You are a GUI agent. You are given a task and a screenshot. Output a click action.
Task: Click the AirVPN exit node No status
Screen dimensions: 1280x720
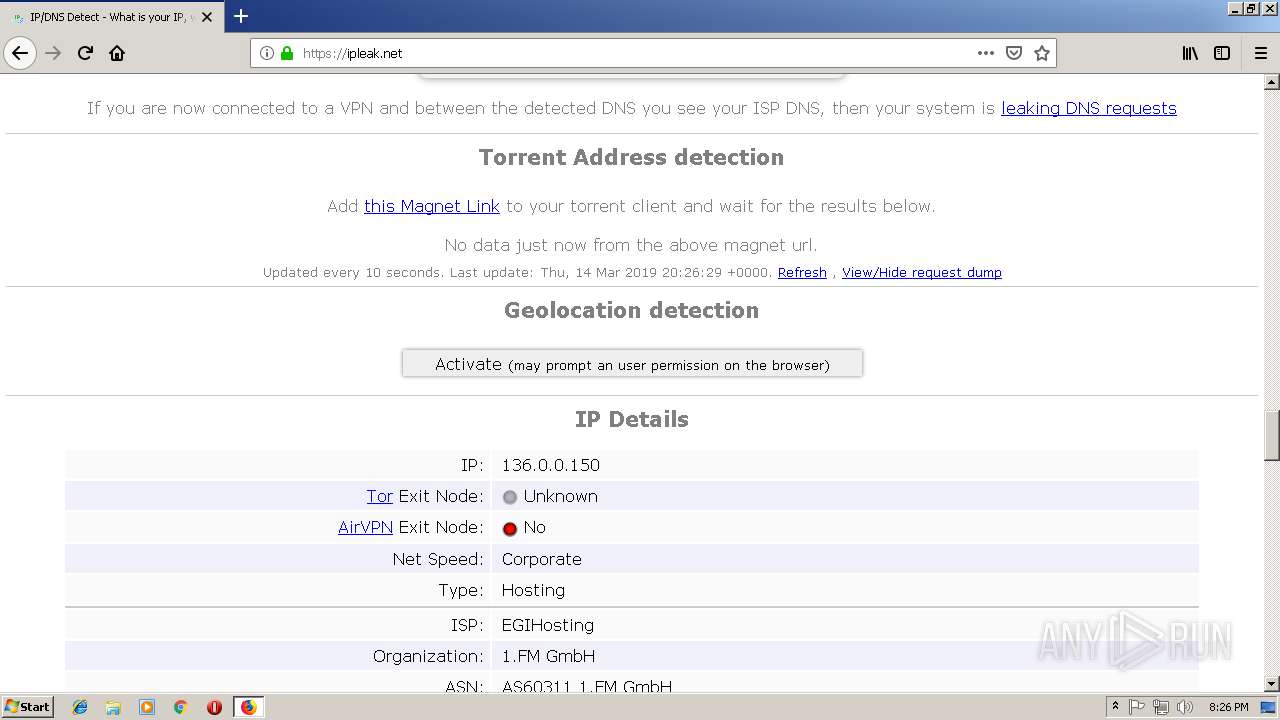click(x=524, y=527)
